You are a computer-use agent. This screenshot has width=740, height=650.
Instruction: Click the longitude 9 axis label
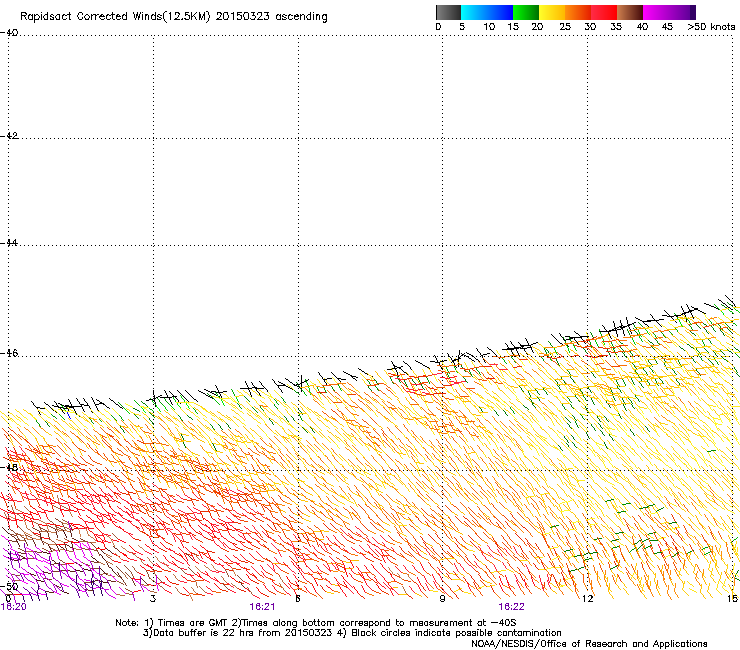click(442, 599)
